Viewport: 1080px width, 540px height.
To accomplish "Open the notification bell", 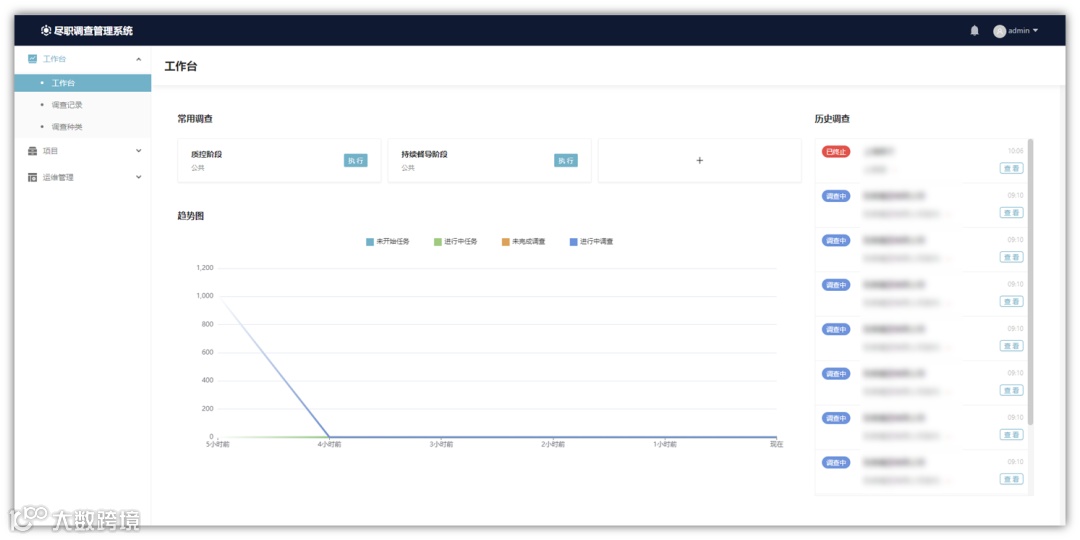I will (x=974, y=30).
